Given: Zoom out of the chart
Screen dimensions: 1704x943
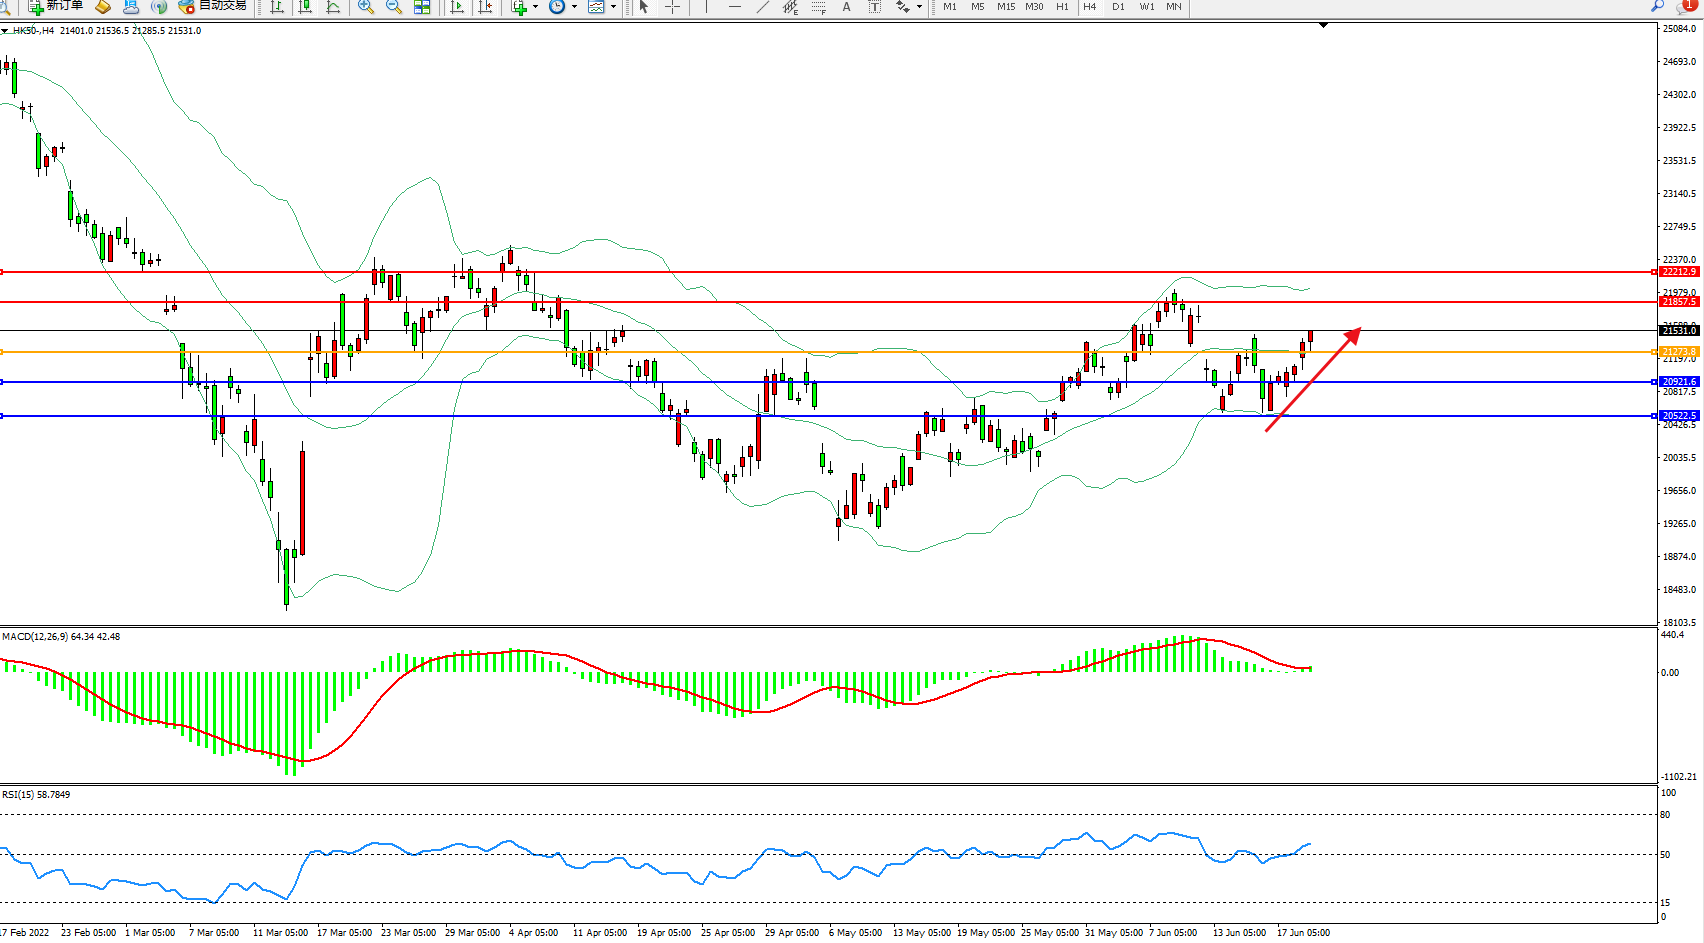Looking at the screenshot, I should click(394, 7).
